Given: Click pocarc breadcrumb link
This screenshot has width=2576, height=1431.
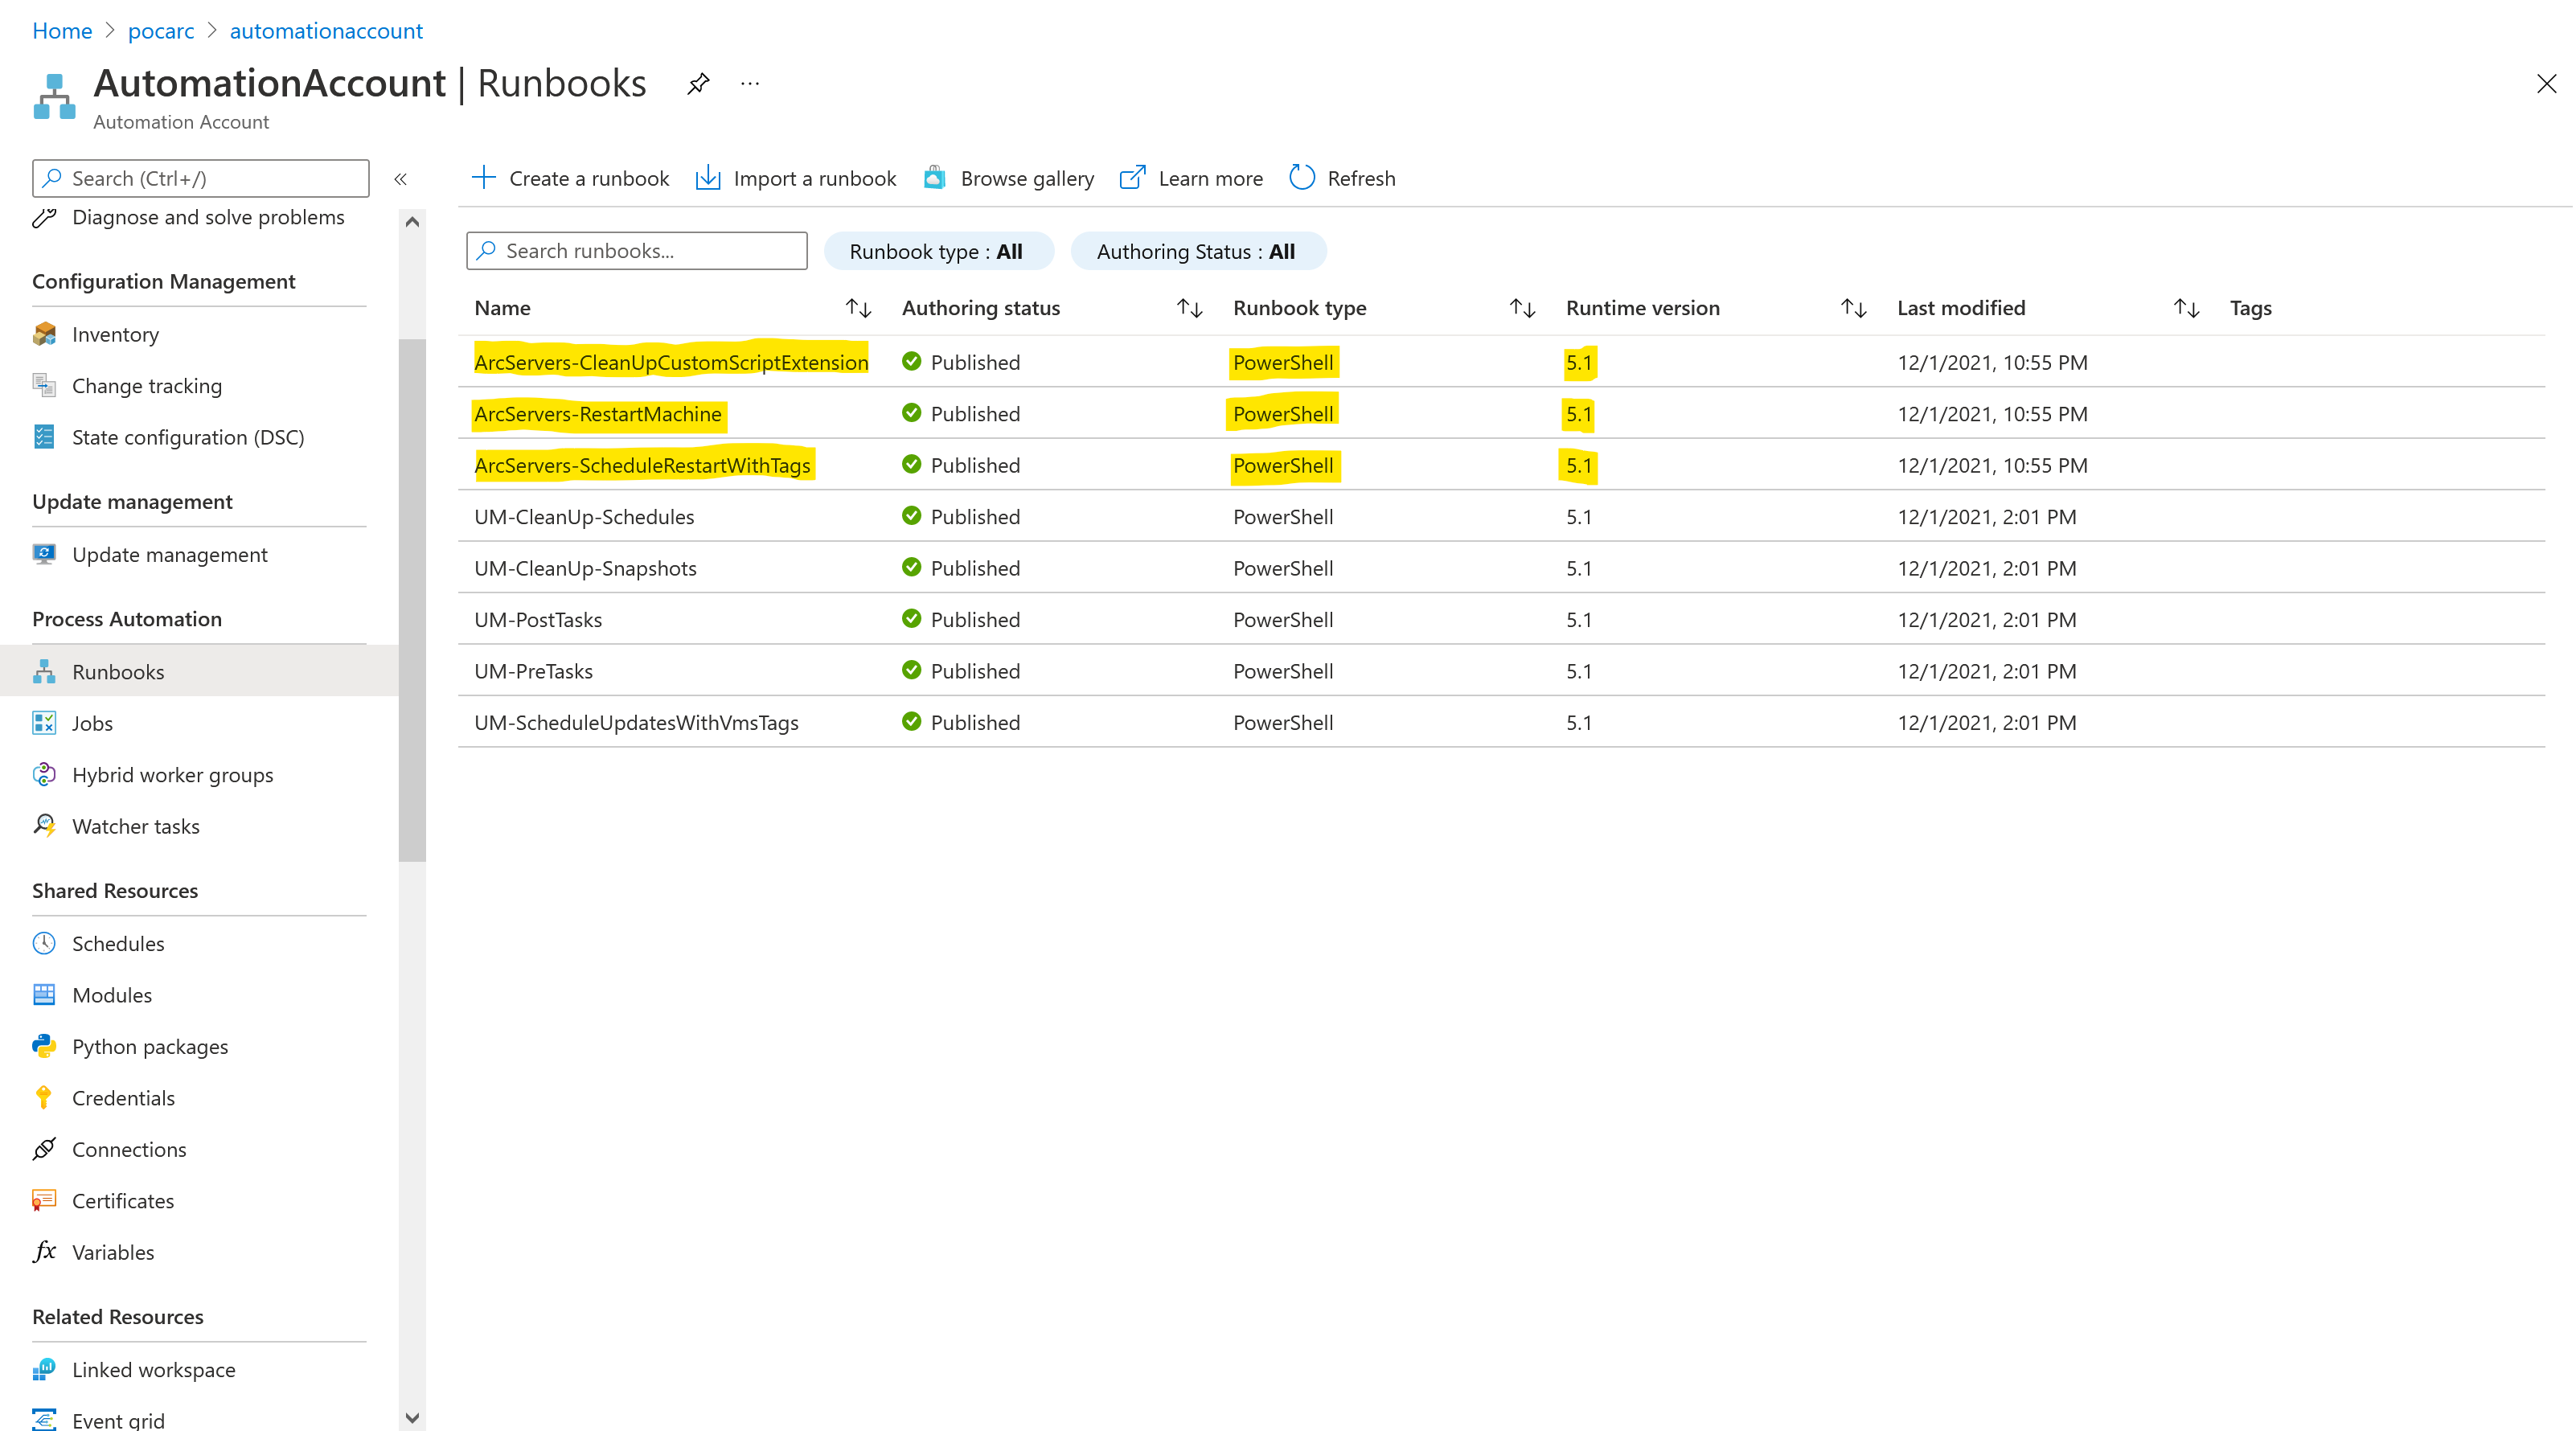Looking at the screenshot, I should [x=161, y=31].
